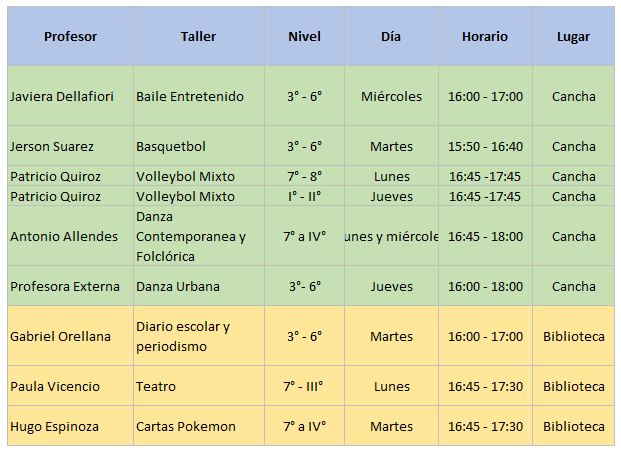Click the "Lugar" column header
Screen dimensions: 621x453
click(573, 37)
